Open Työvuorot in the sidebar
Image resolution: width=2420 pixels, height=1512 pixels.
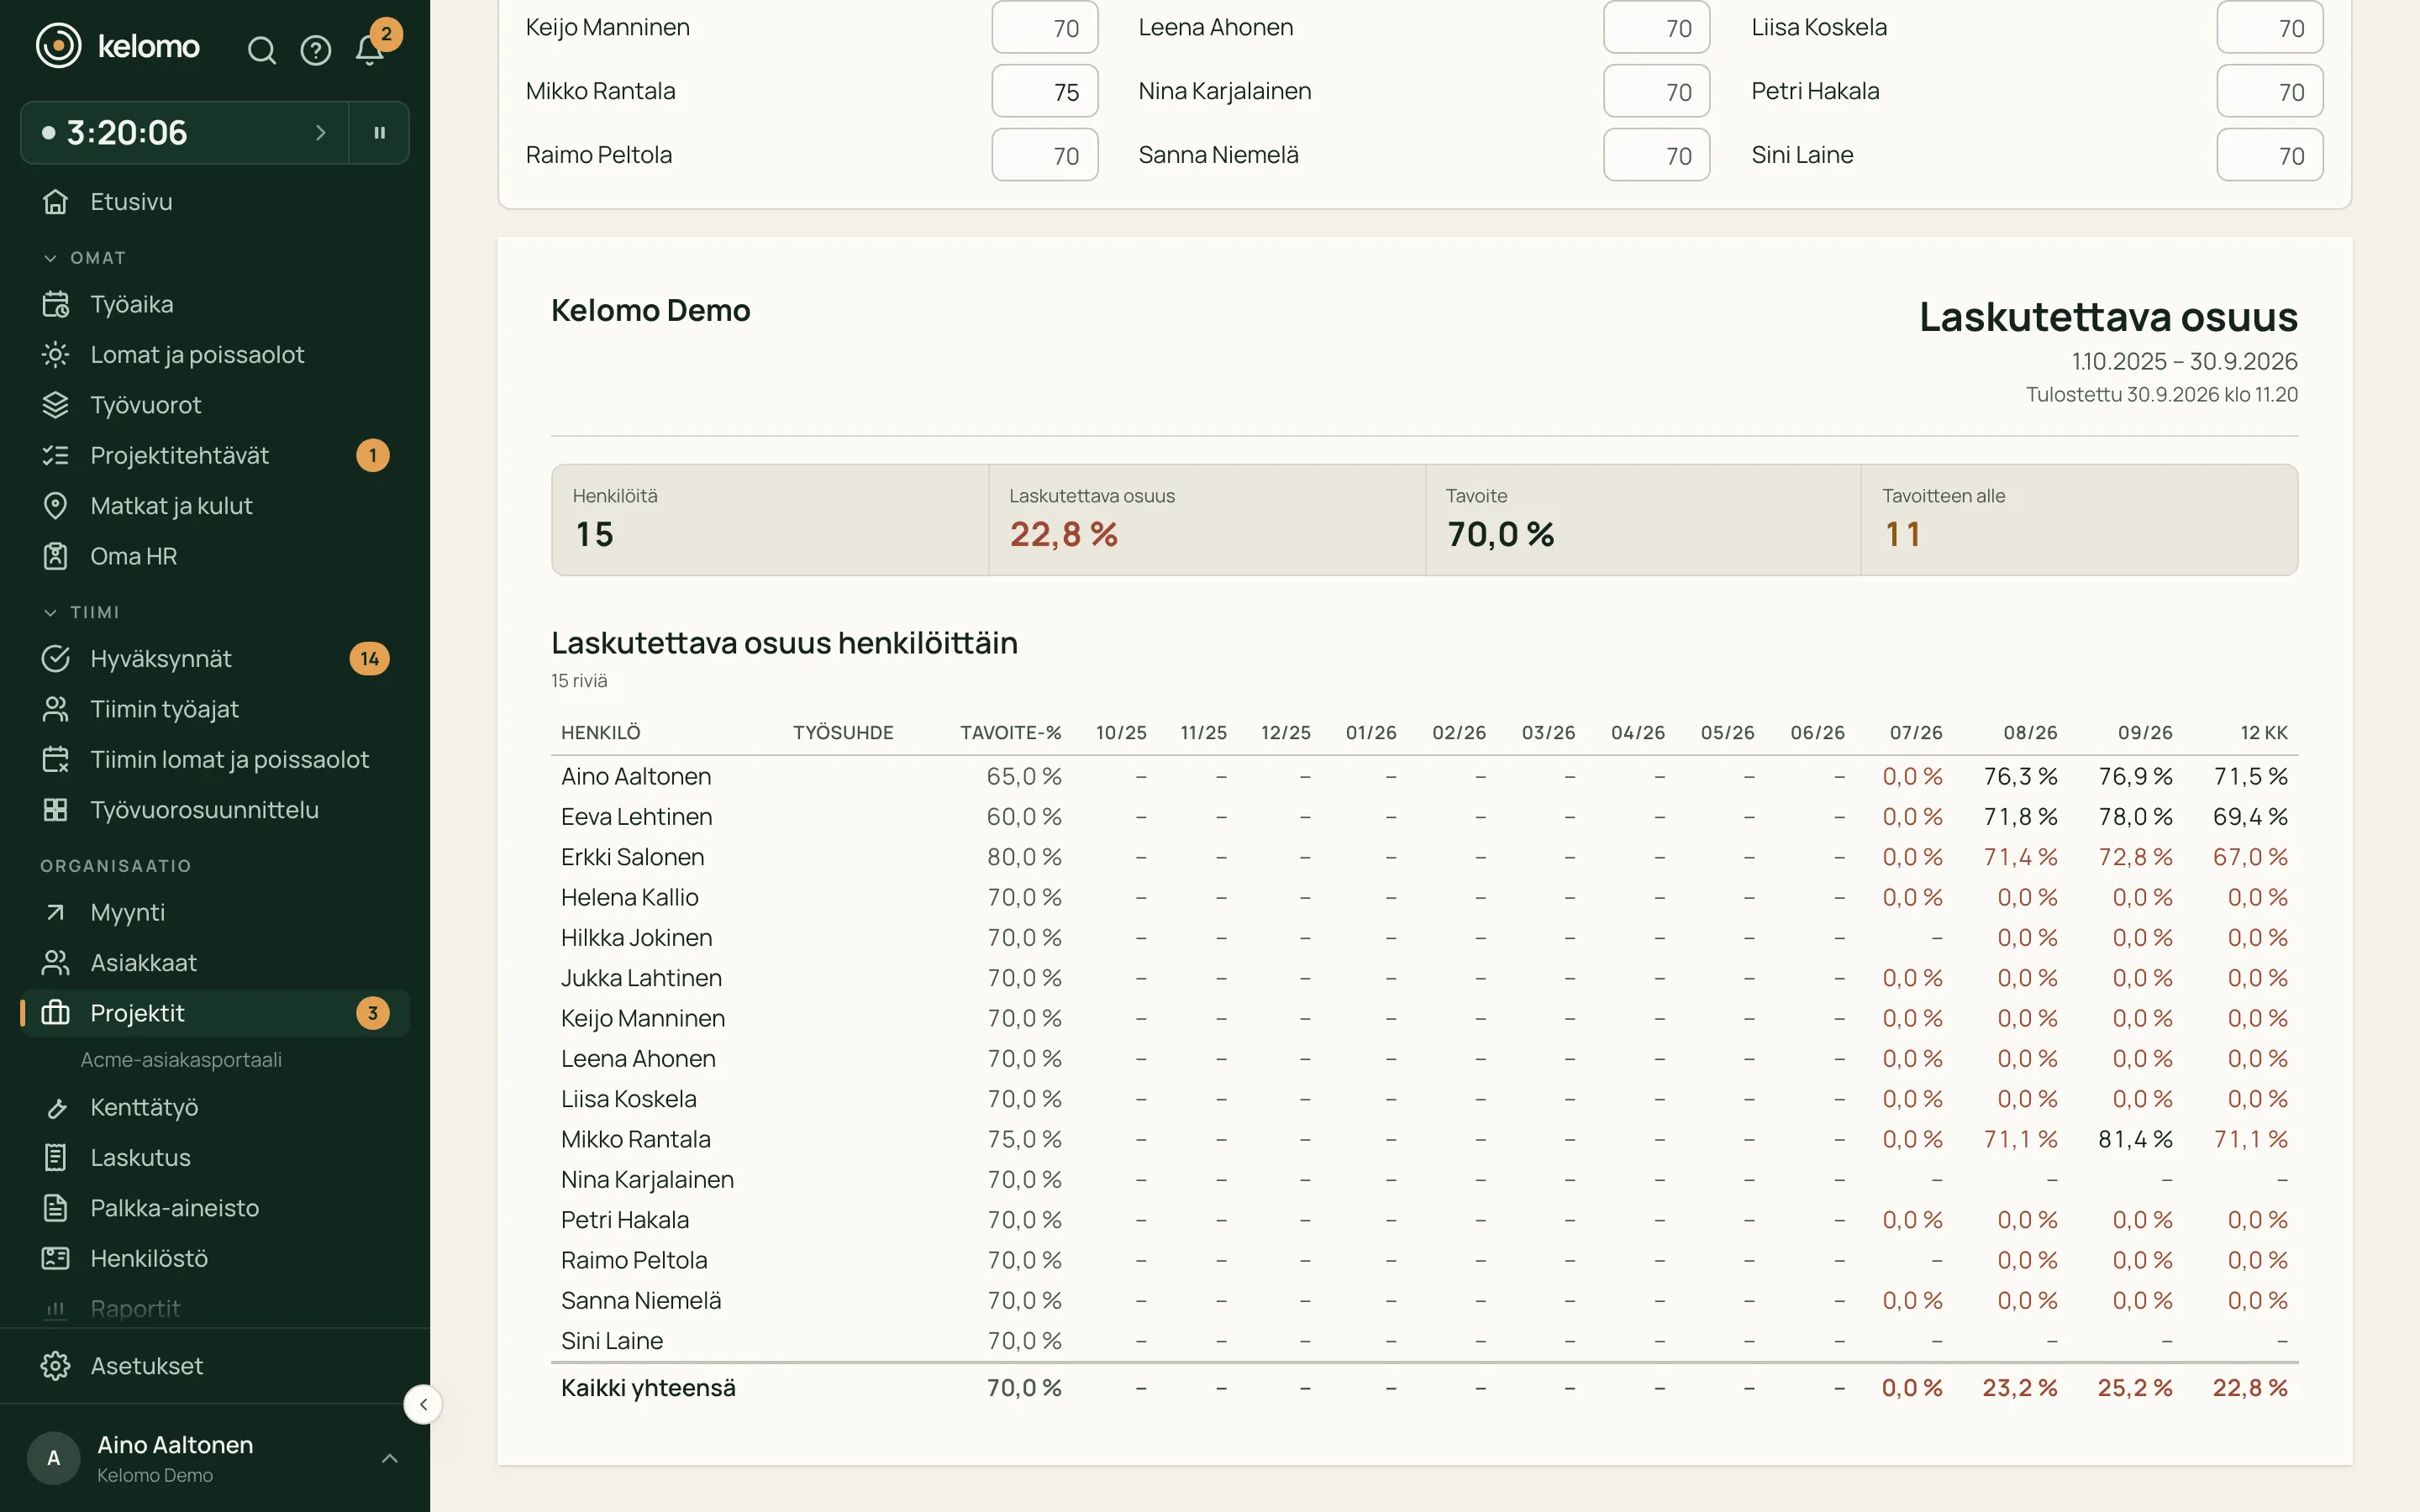click(215, 405)
